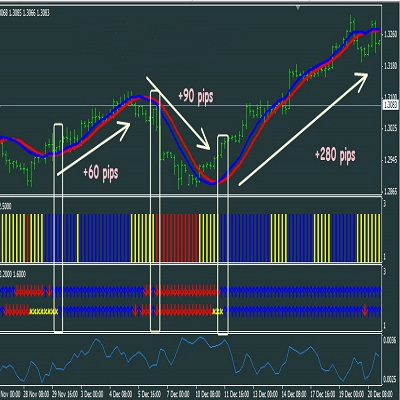The image size is (400, 400).
Task: Click the red block of histogram bars
Action: [177, 238]
